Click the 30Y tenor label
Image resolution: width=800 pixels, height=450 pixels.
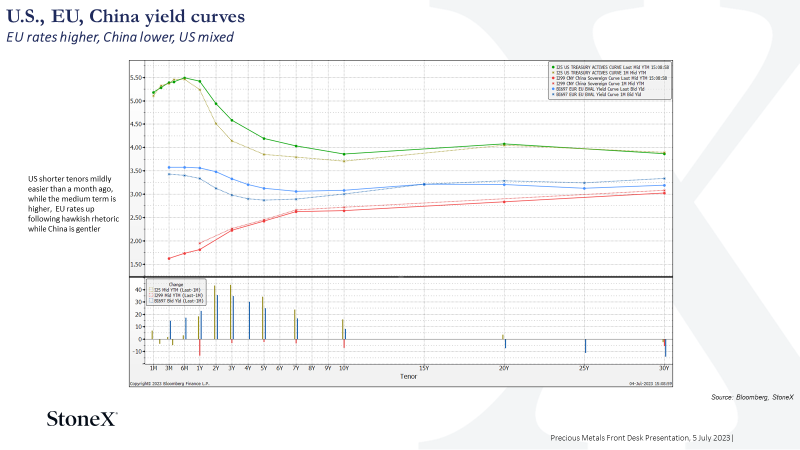point(664,368)
